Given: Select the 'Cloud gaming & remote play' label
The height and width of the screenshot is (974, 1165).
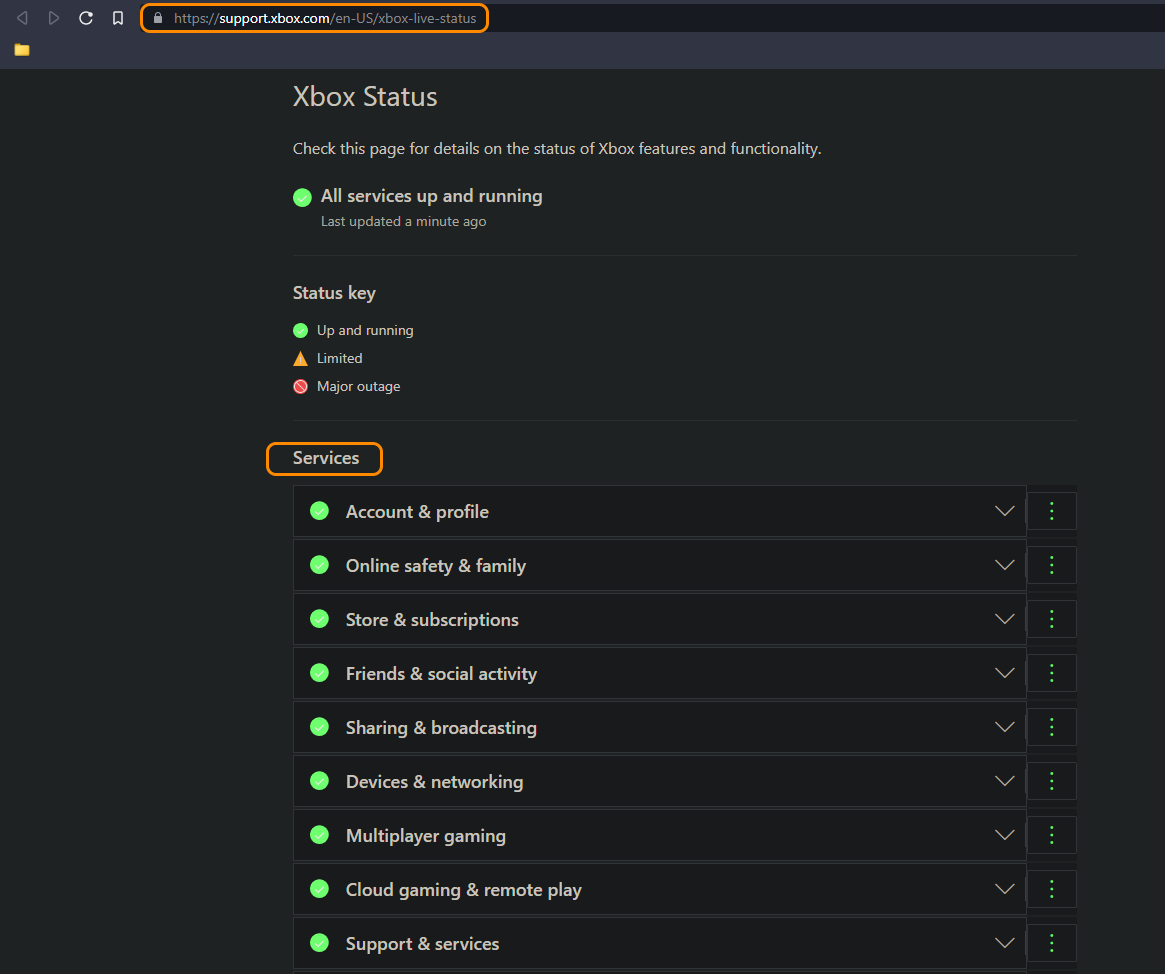Looking at the screenshot, I should point(464,890).
